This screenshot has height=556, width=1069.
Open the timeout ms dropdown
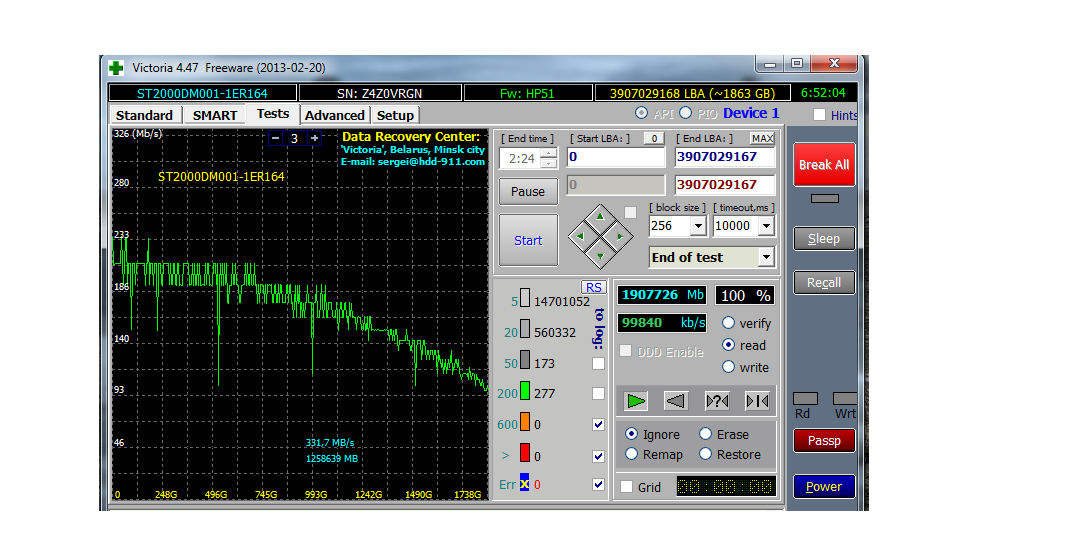(765, 226)
